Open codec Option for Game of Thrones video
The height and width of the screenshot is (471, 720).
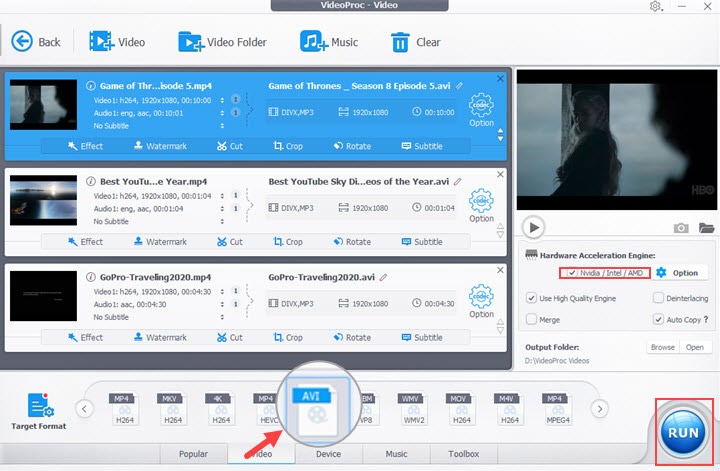[481, 110]
